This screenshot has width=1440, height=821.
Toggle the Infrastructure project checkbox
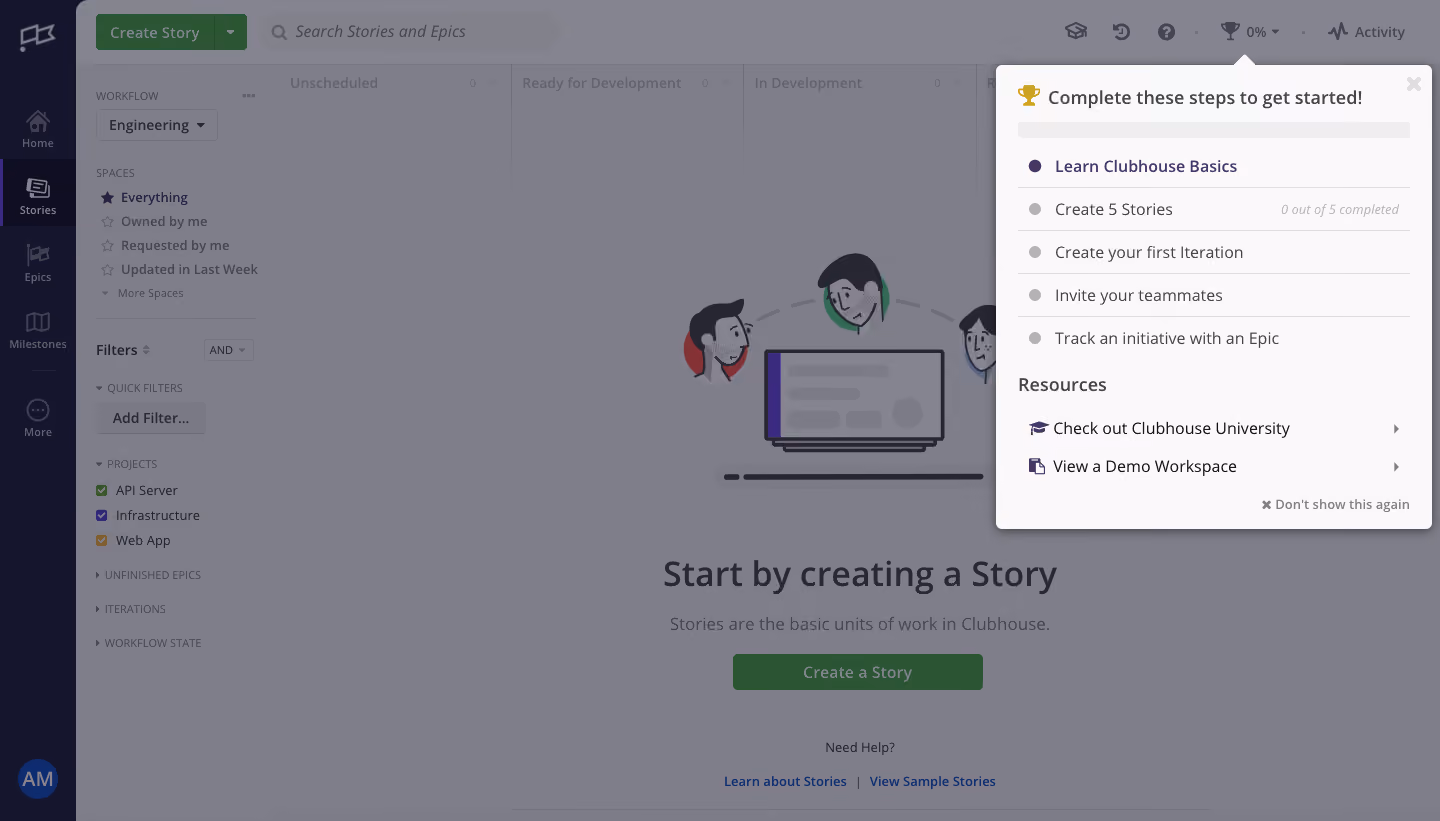(101, 516)
